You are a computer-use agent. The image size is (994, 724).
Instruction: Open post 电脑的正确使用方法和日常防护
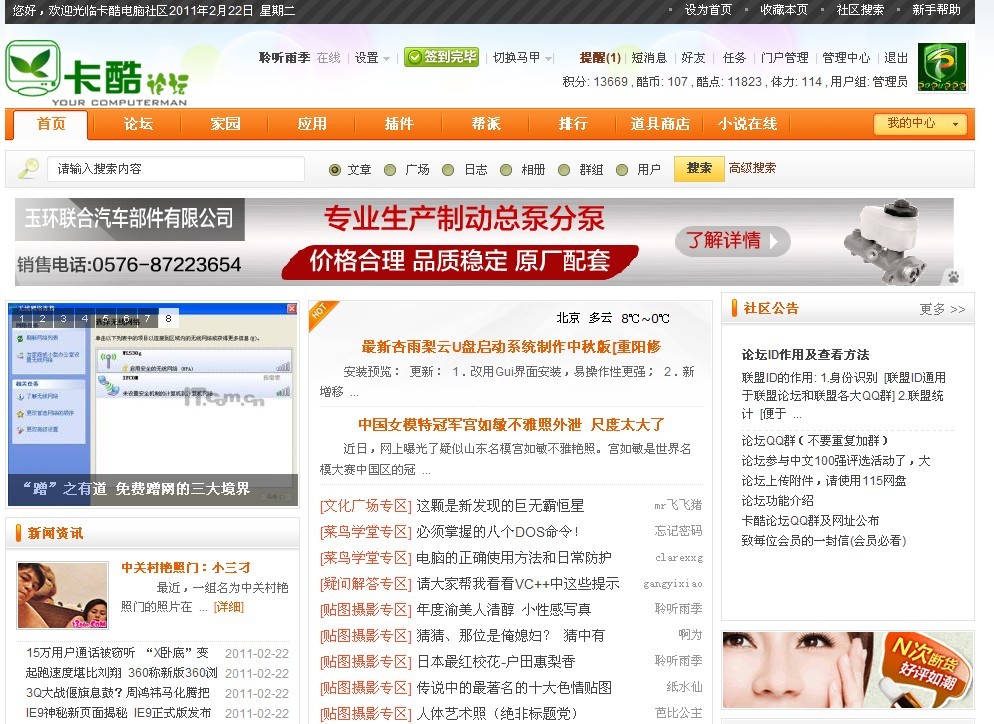coord(513,557)
